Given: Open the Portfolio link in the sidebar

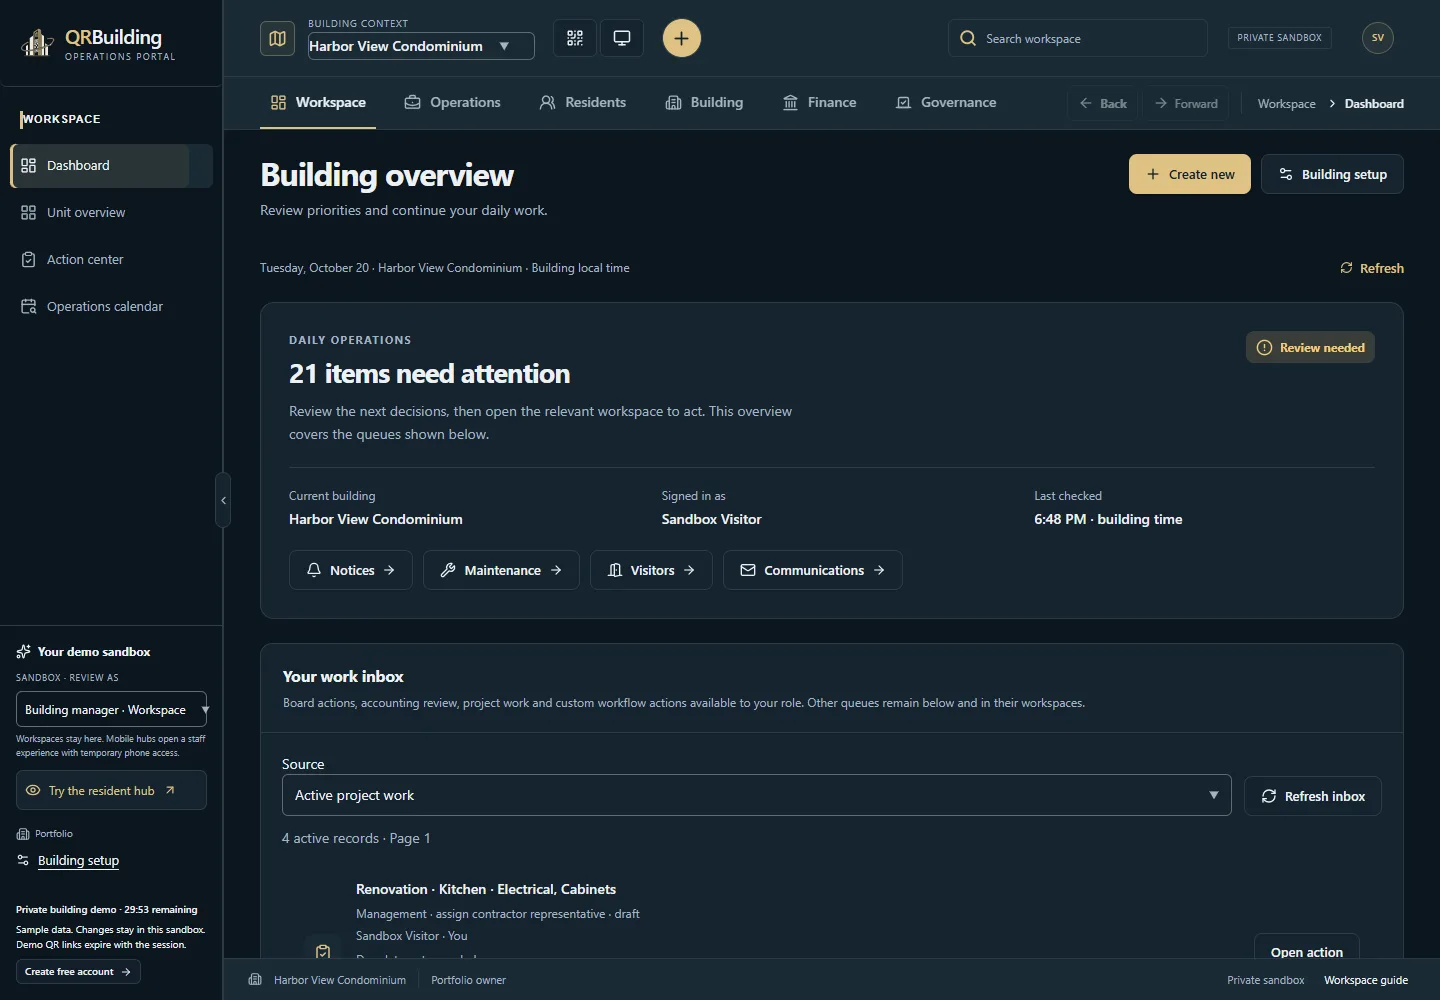Looking at the screenshot, I should 45,834.
